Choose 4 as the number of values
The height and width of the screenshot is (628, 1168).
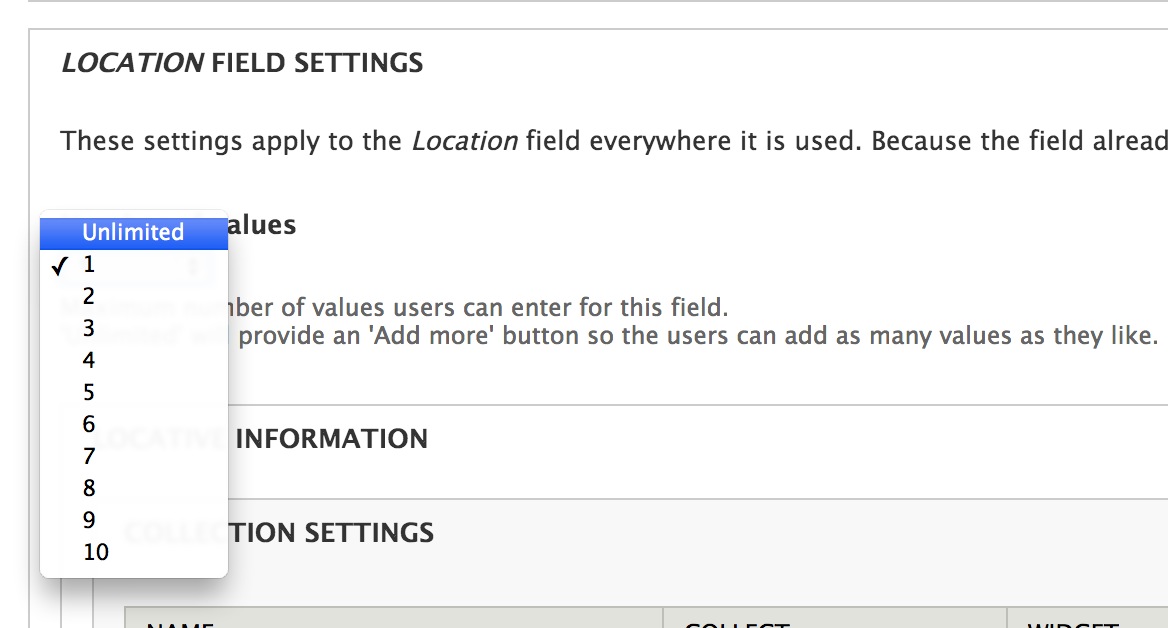click(x=134, y=361)
